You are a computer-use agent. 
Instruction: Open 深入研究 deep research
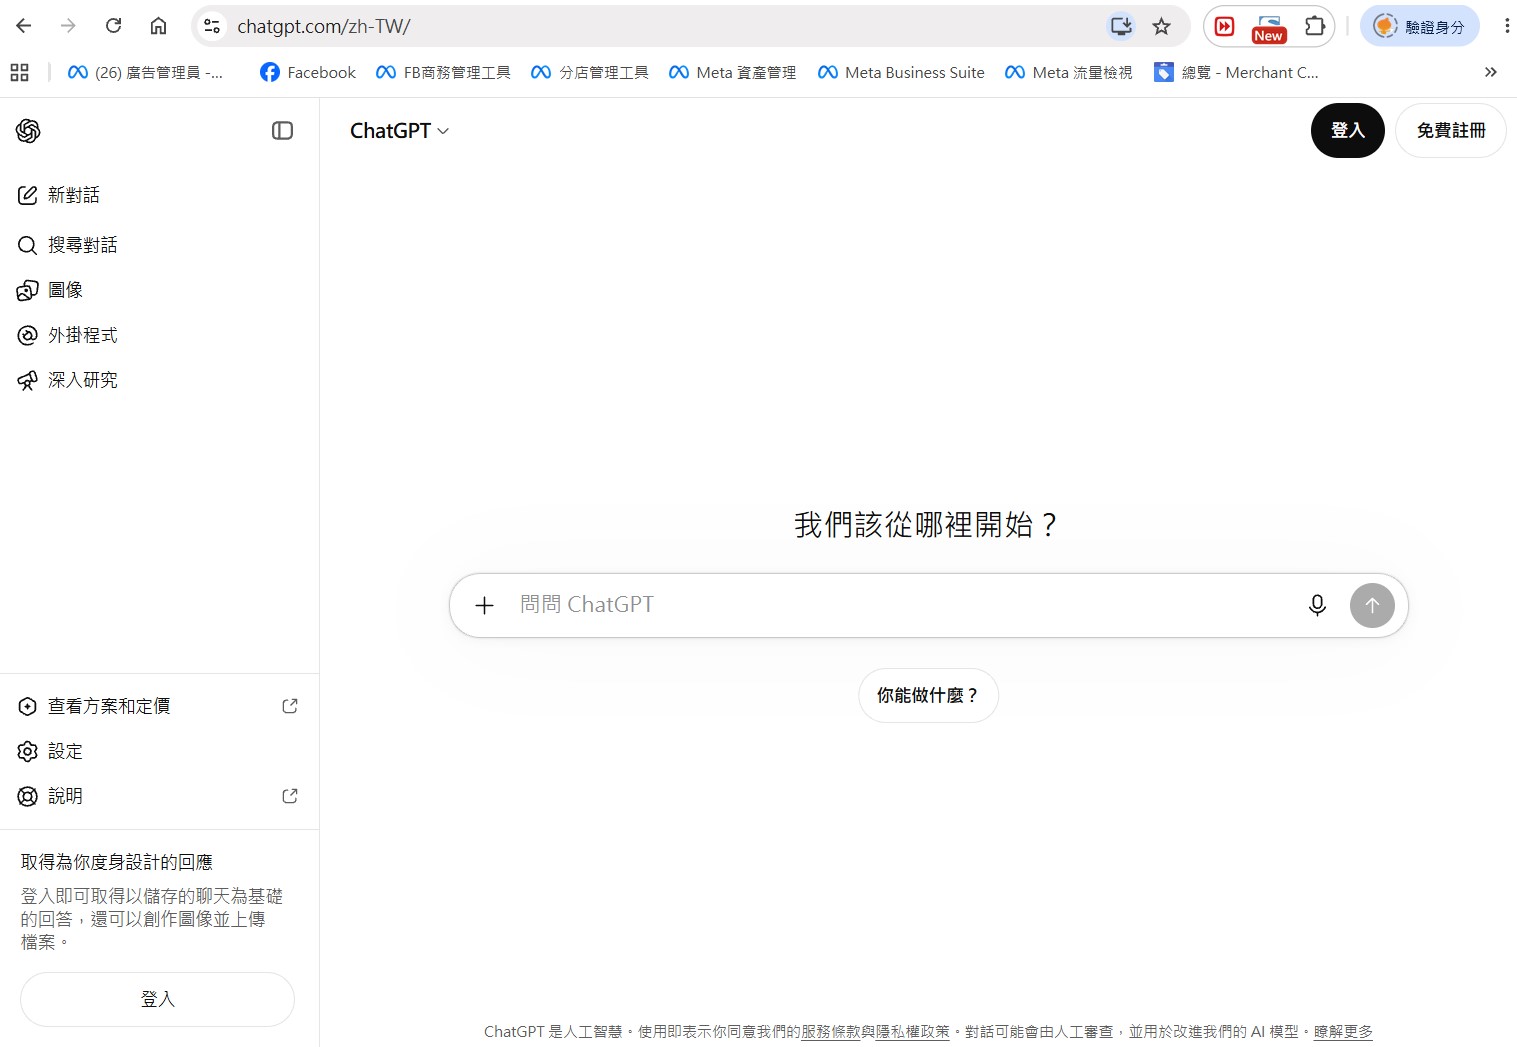(68, 380)
